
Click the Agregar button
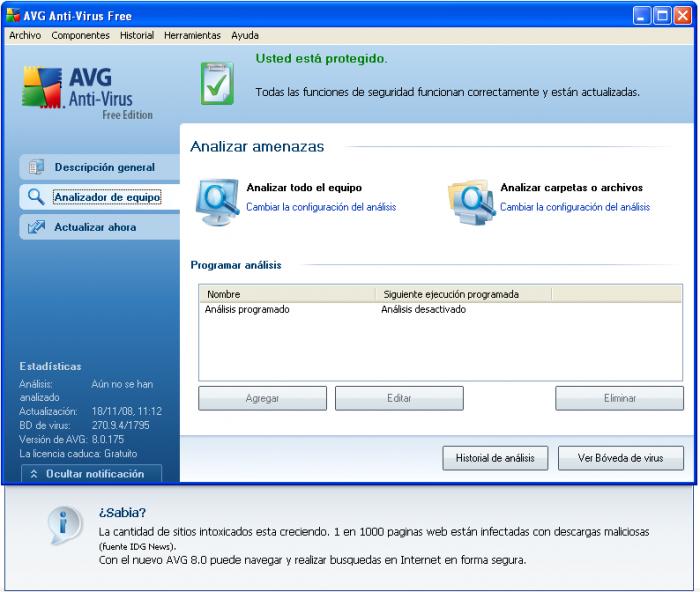point(262,398)
